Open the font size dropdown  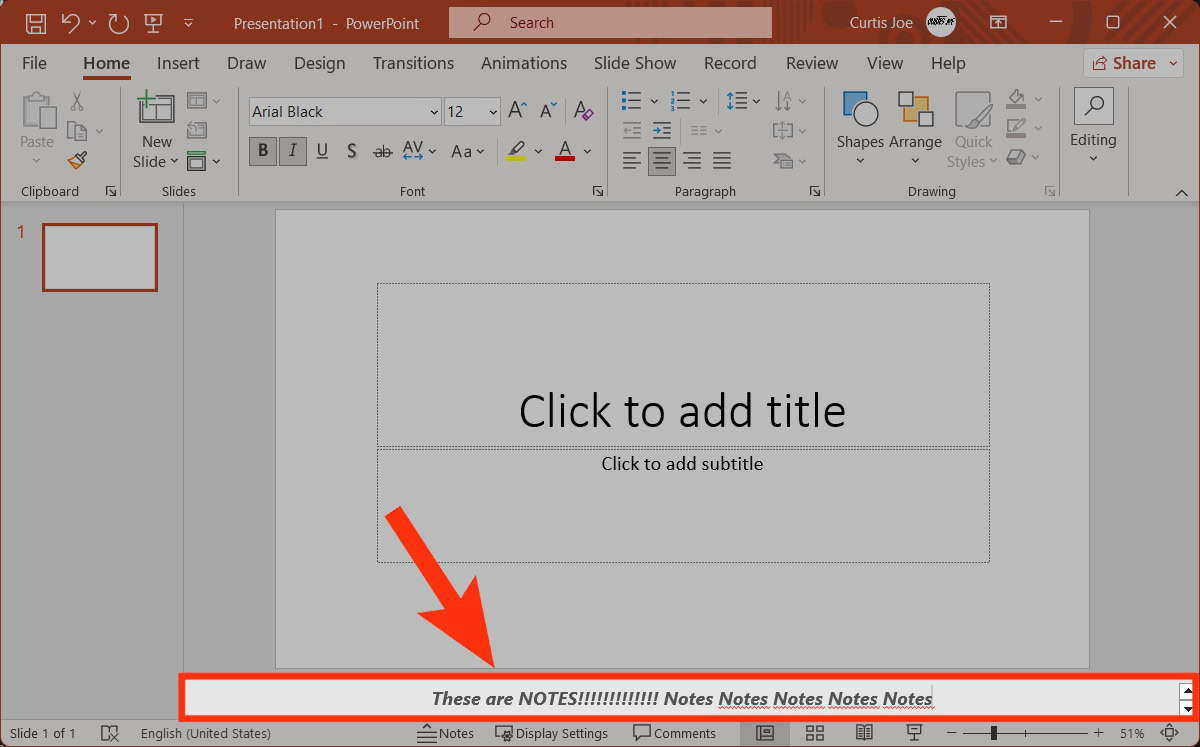(493, 112)
